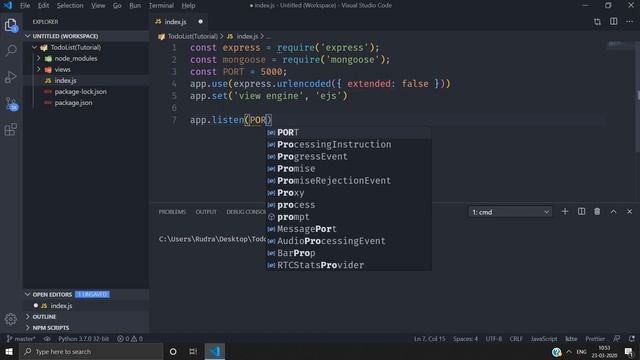Open the Run menu

click(135, 6)
